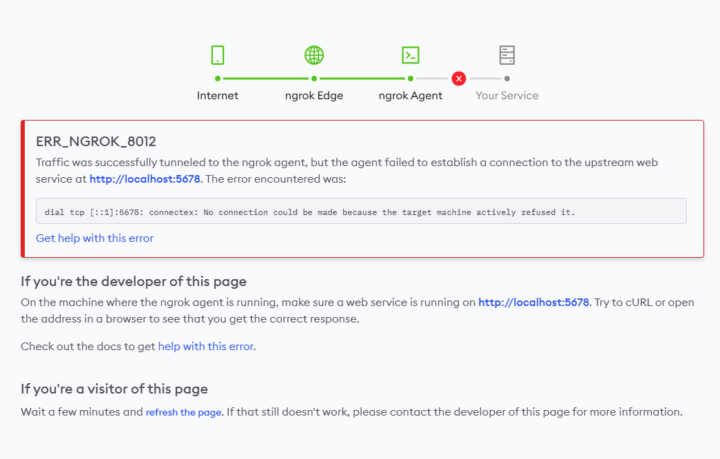Click the refresh the page link
The image size is (720, 459).
click(184, 412)
